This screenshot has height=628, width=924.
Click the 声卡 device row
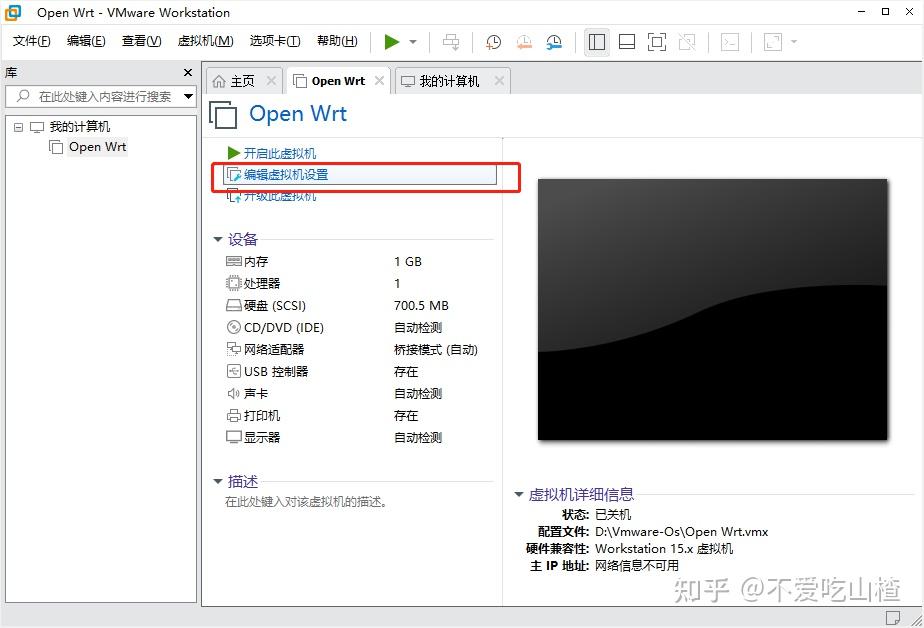(x=358, y=394)
